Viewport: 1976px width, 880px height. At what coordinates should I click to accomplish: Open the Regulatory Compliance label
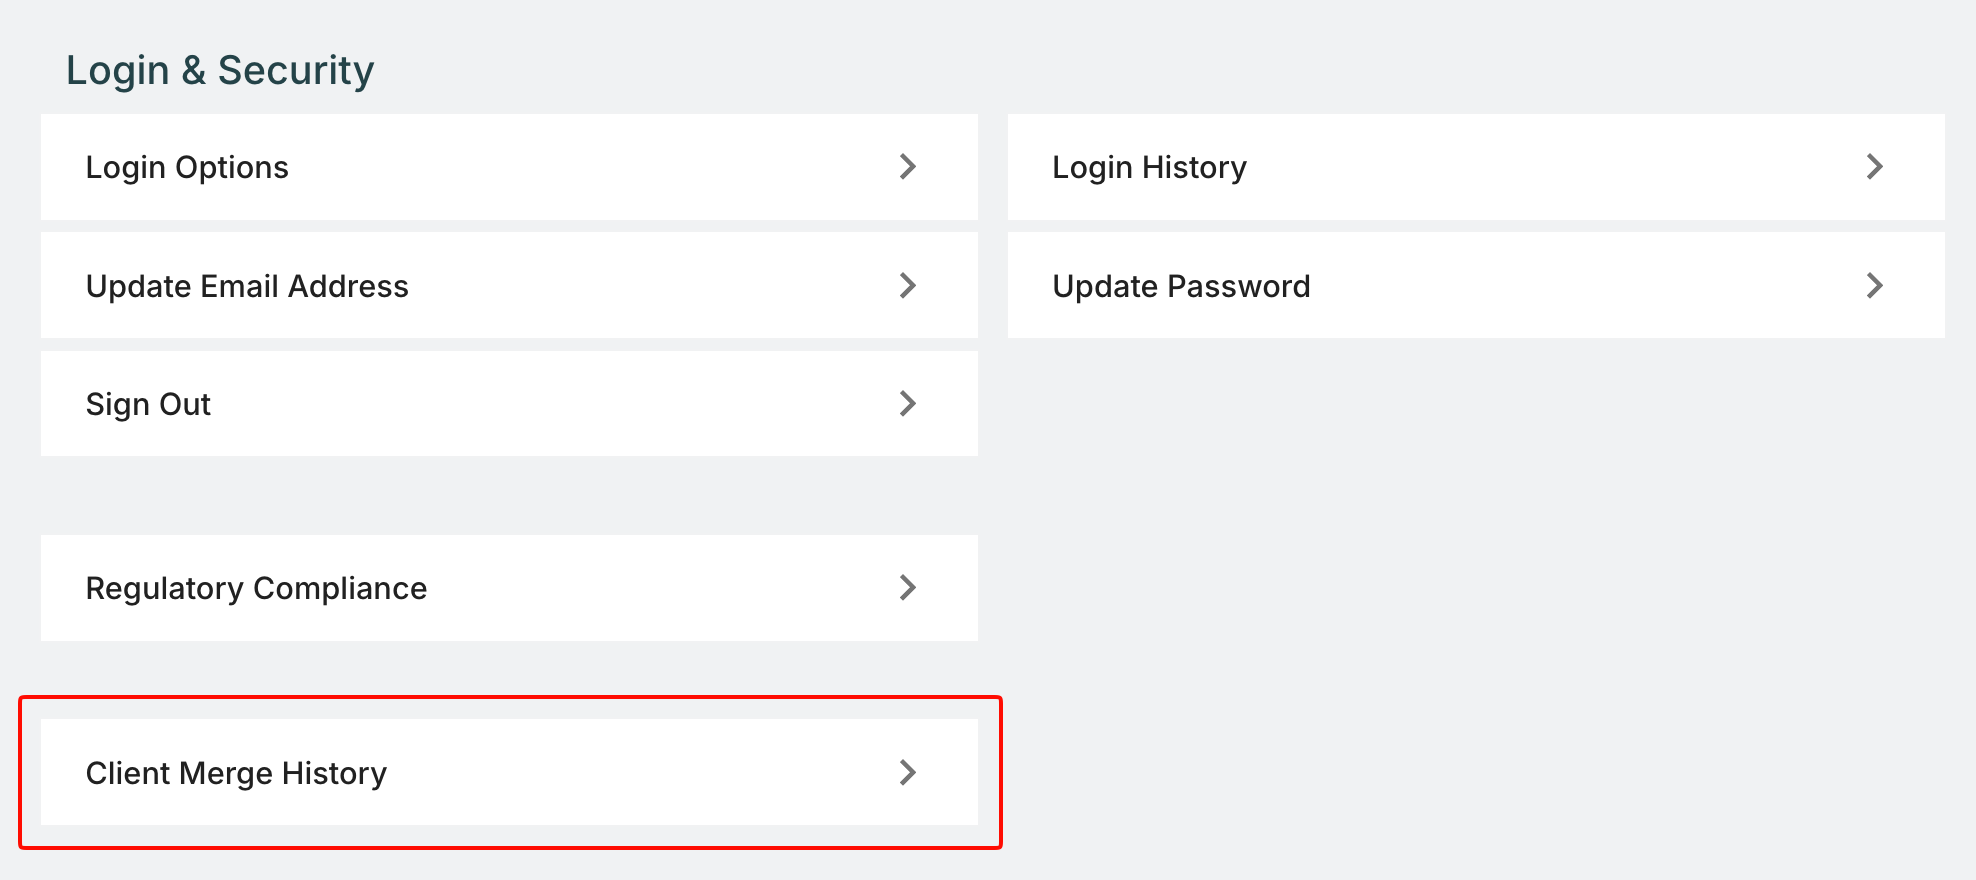pos(256,588)
